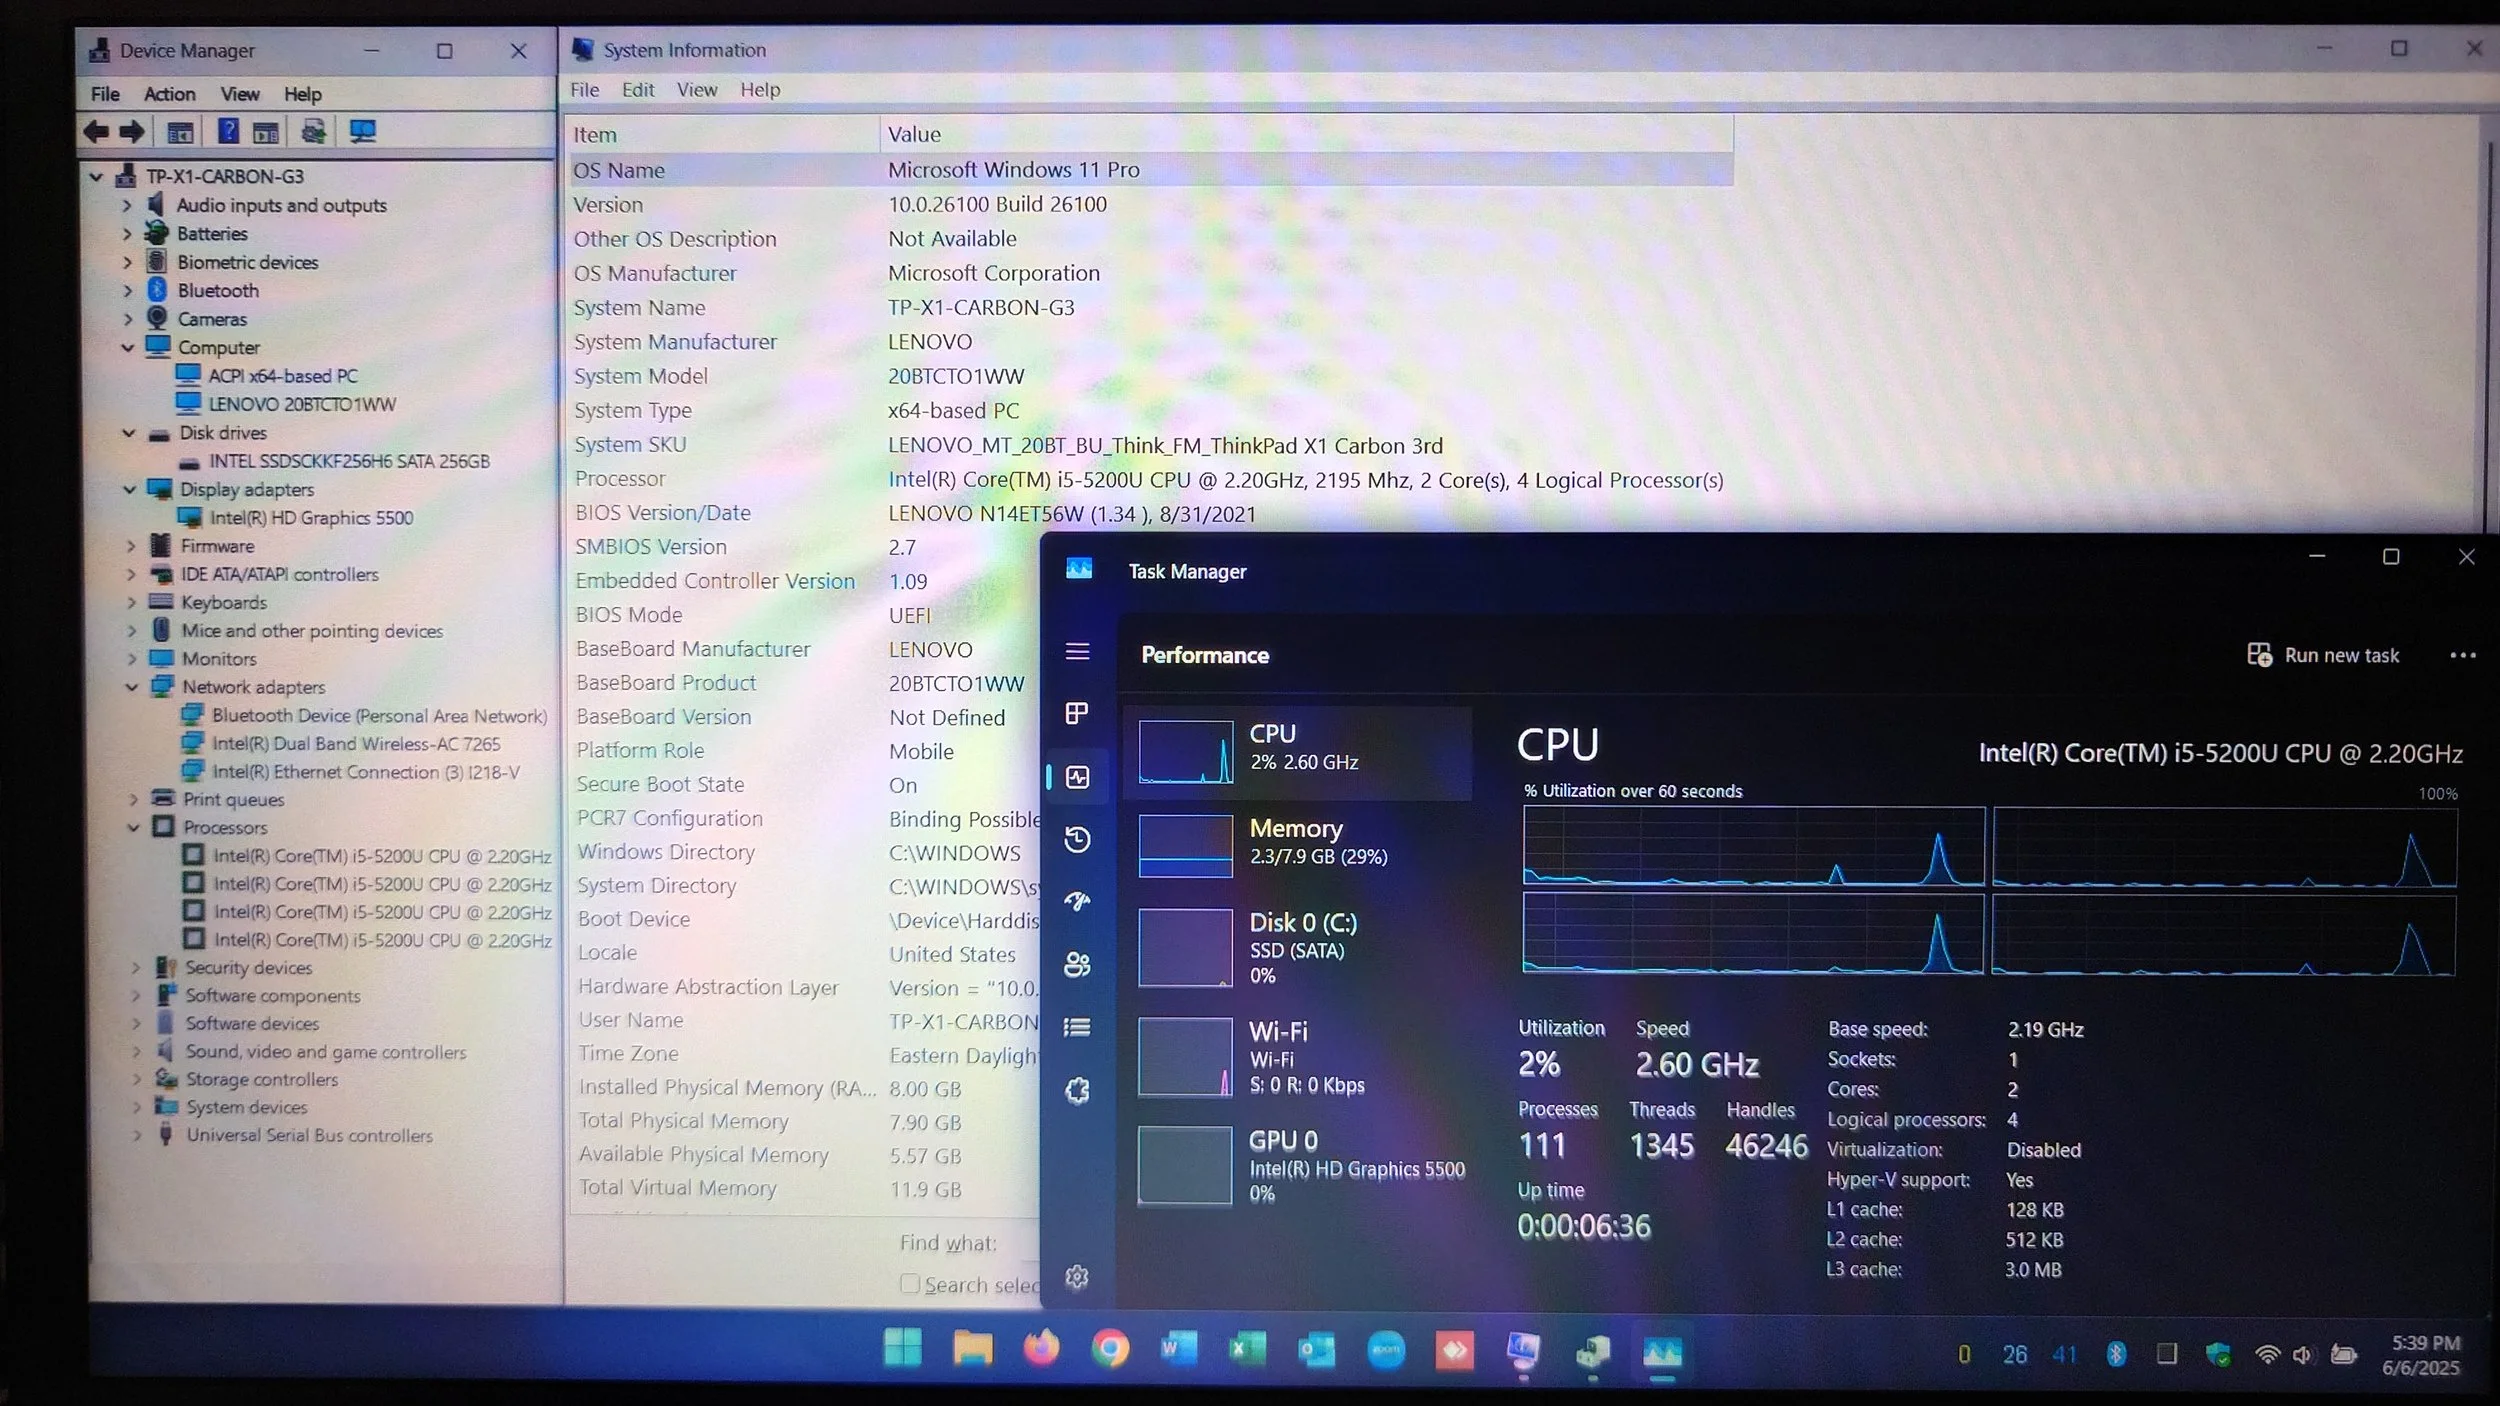Open Services page puzzle icon
2500x1406 pixels.
click(1077, 1090)
